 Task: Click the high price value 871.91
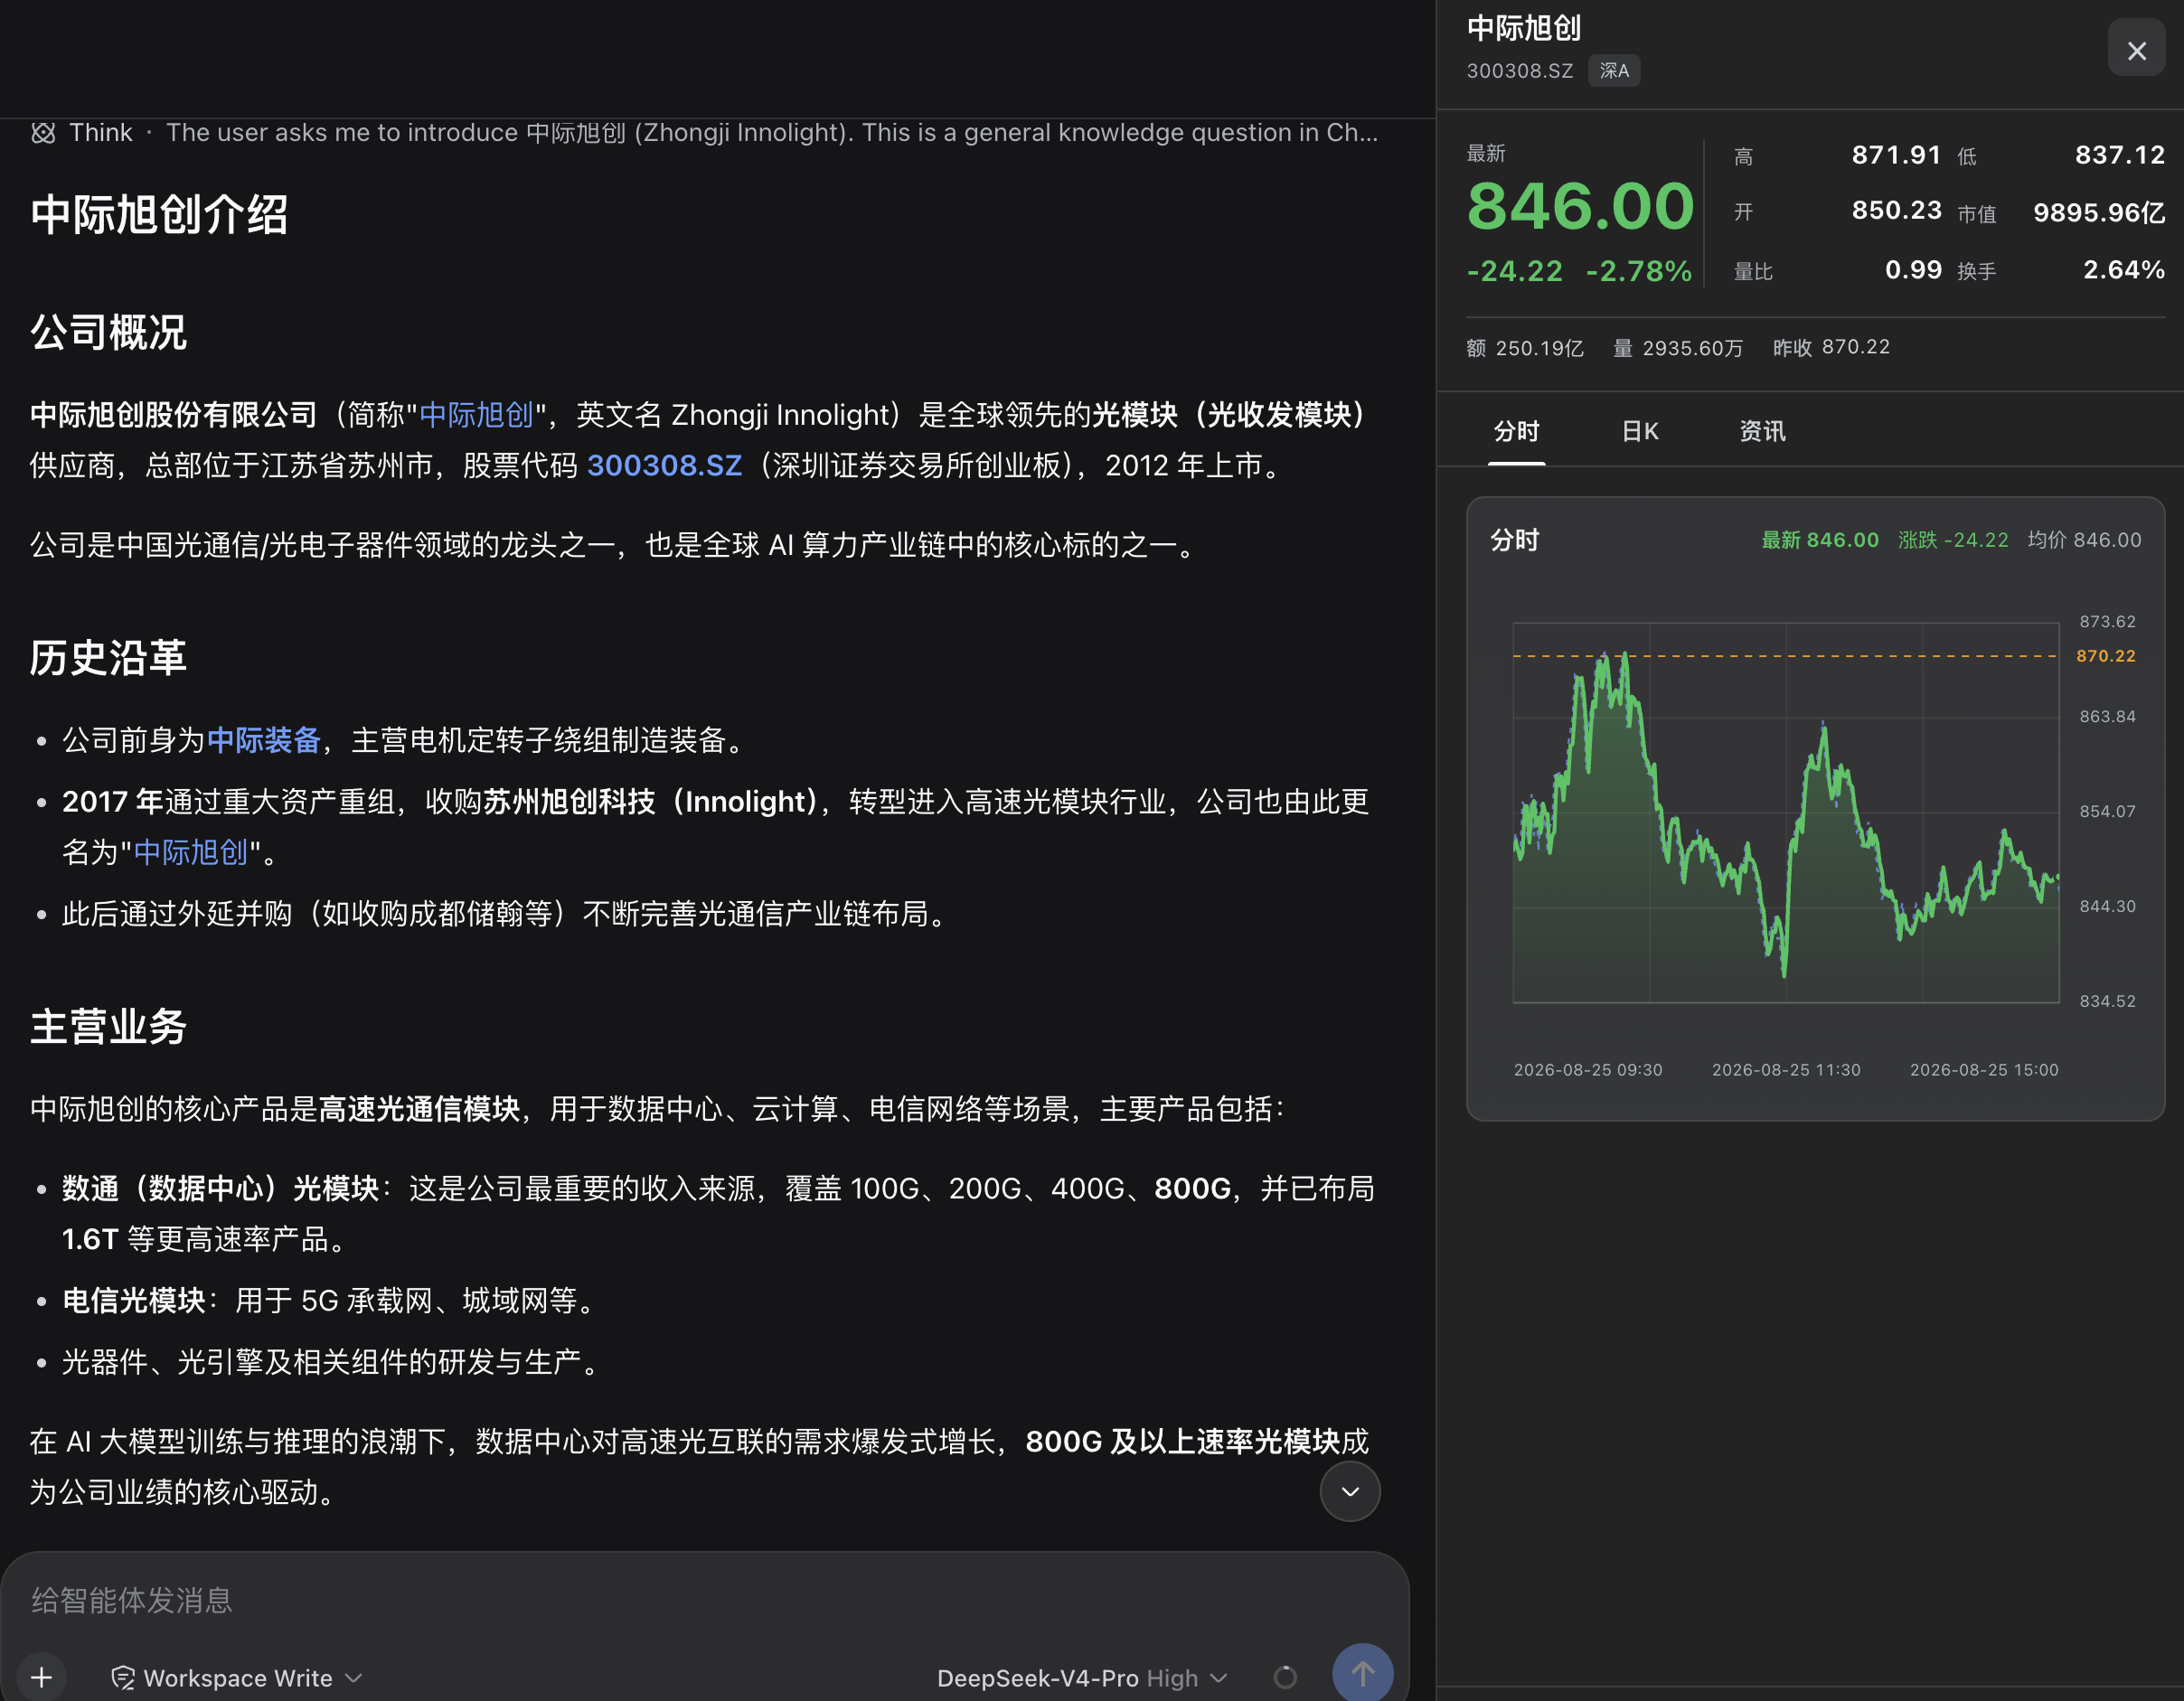[x=1896, y=155]
